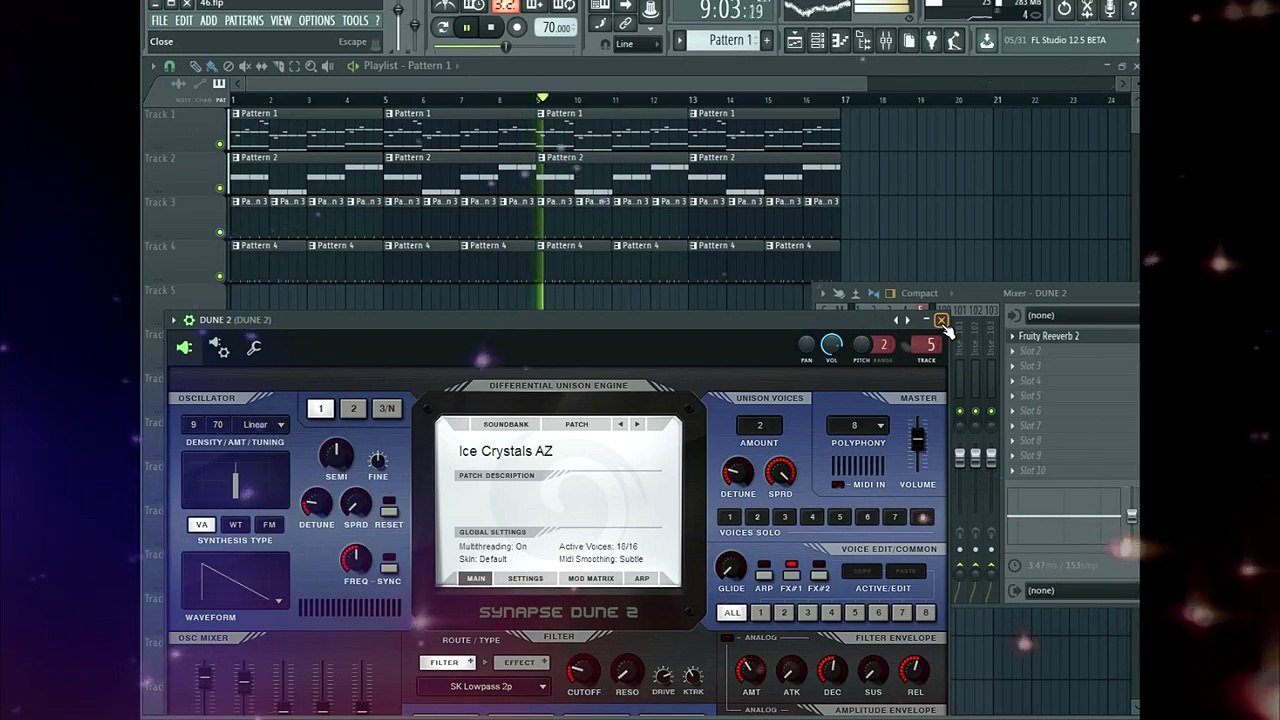1280x720 pixels.
Task: Open the plugin picker plug icon
Action: 931,40
